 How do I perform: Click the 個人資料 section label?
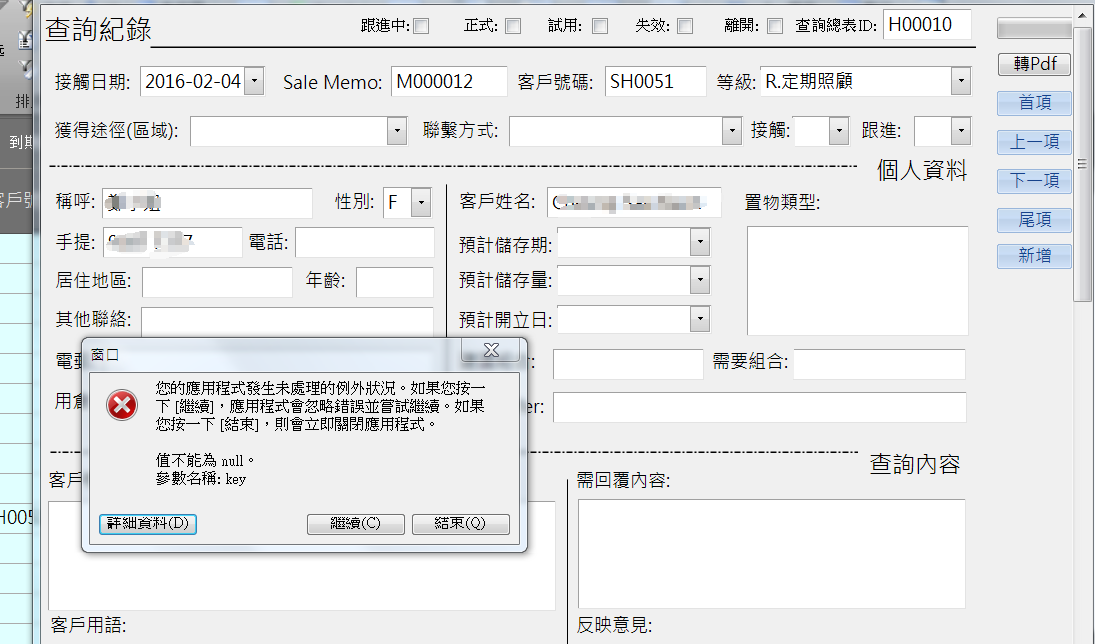pos(922,170)
